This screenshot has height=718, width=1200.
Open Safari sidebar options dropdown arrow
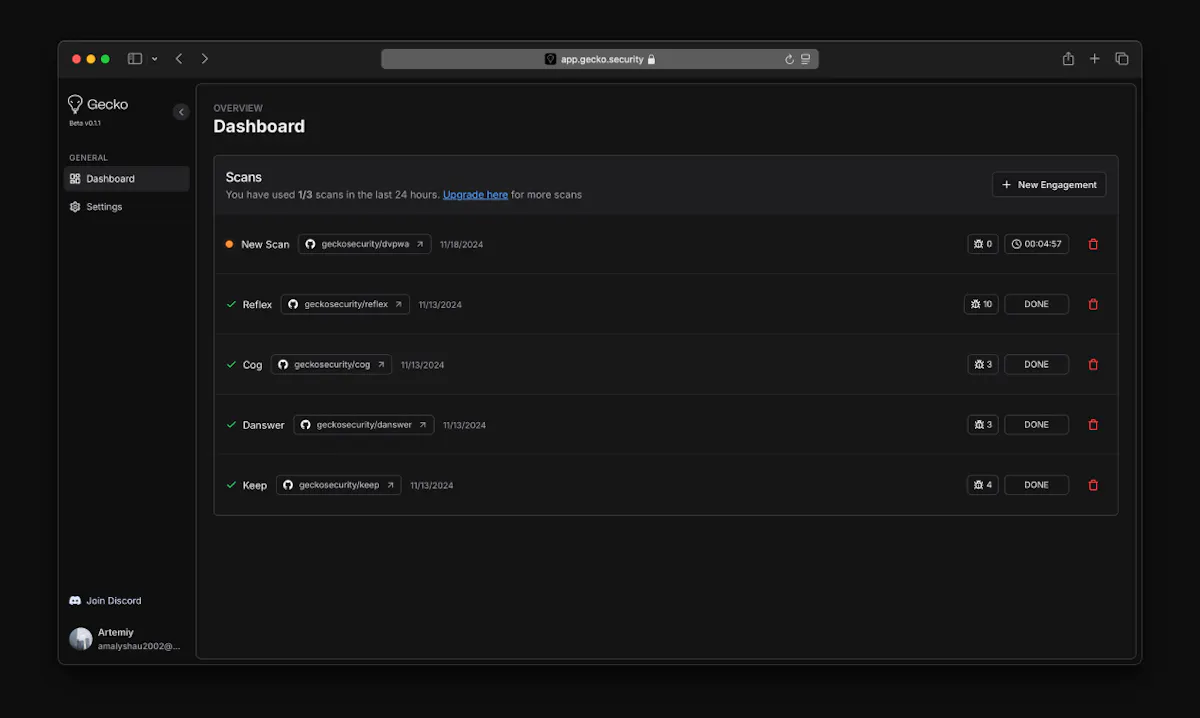(x=155, y=59)
